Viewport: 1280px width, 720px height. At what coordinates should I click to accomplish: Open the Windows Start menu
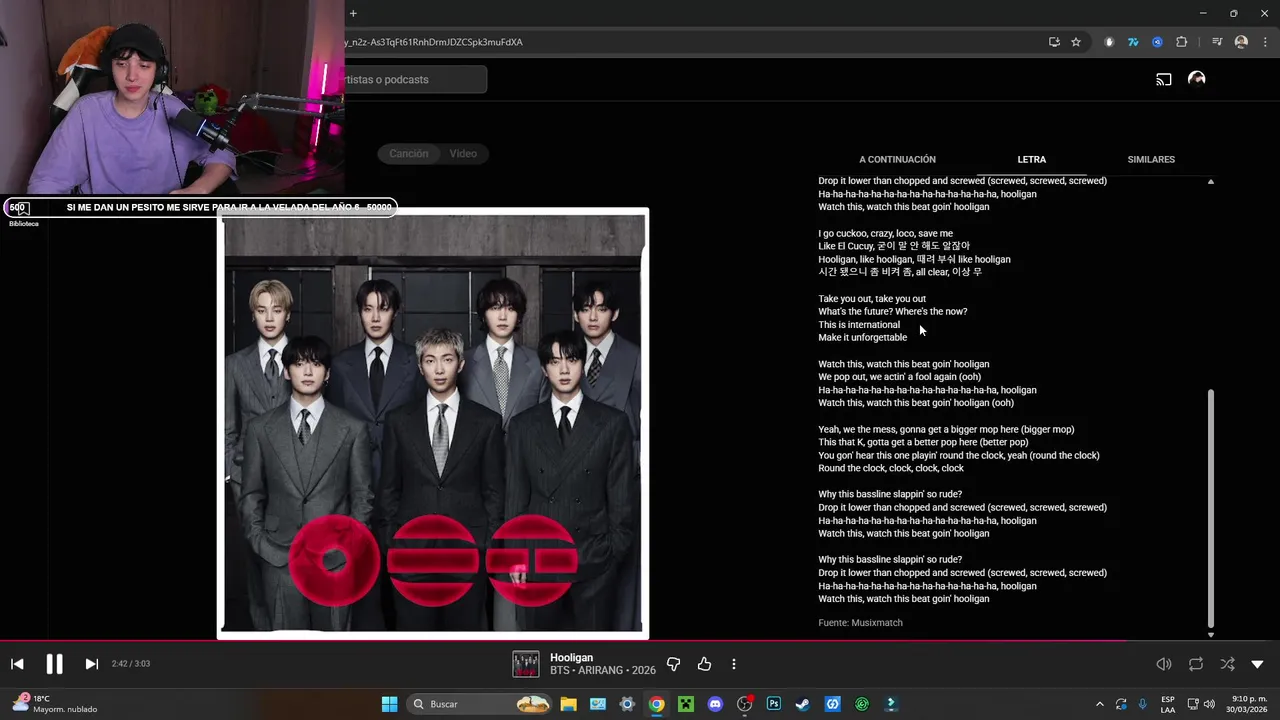point(389,704)
